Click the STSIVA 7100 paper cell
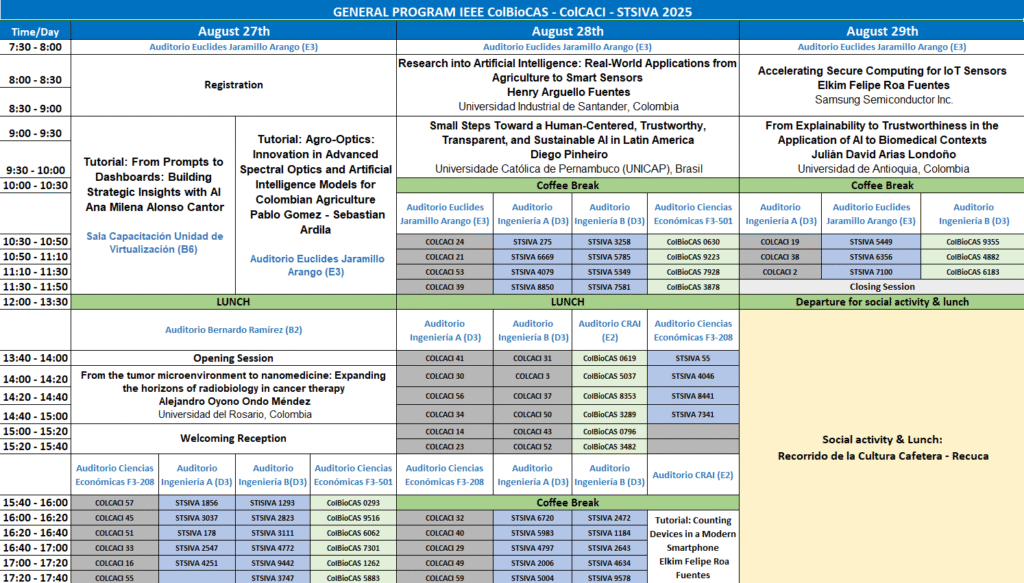Screen dimensions: 1024x583 pyautogui.click(x=871, y=272)
